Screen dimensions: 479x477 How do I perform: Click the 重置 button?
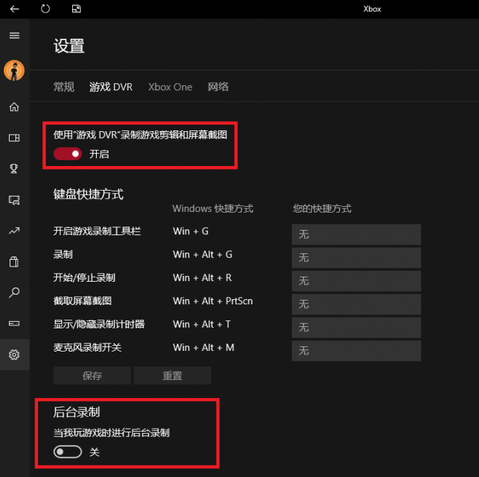172,376
